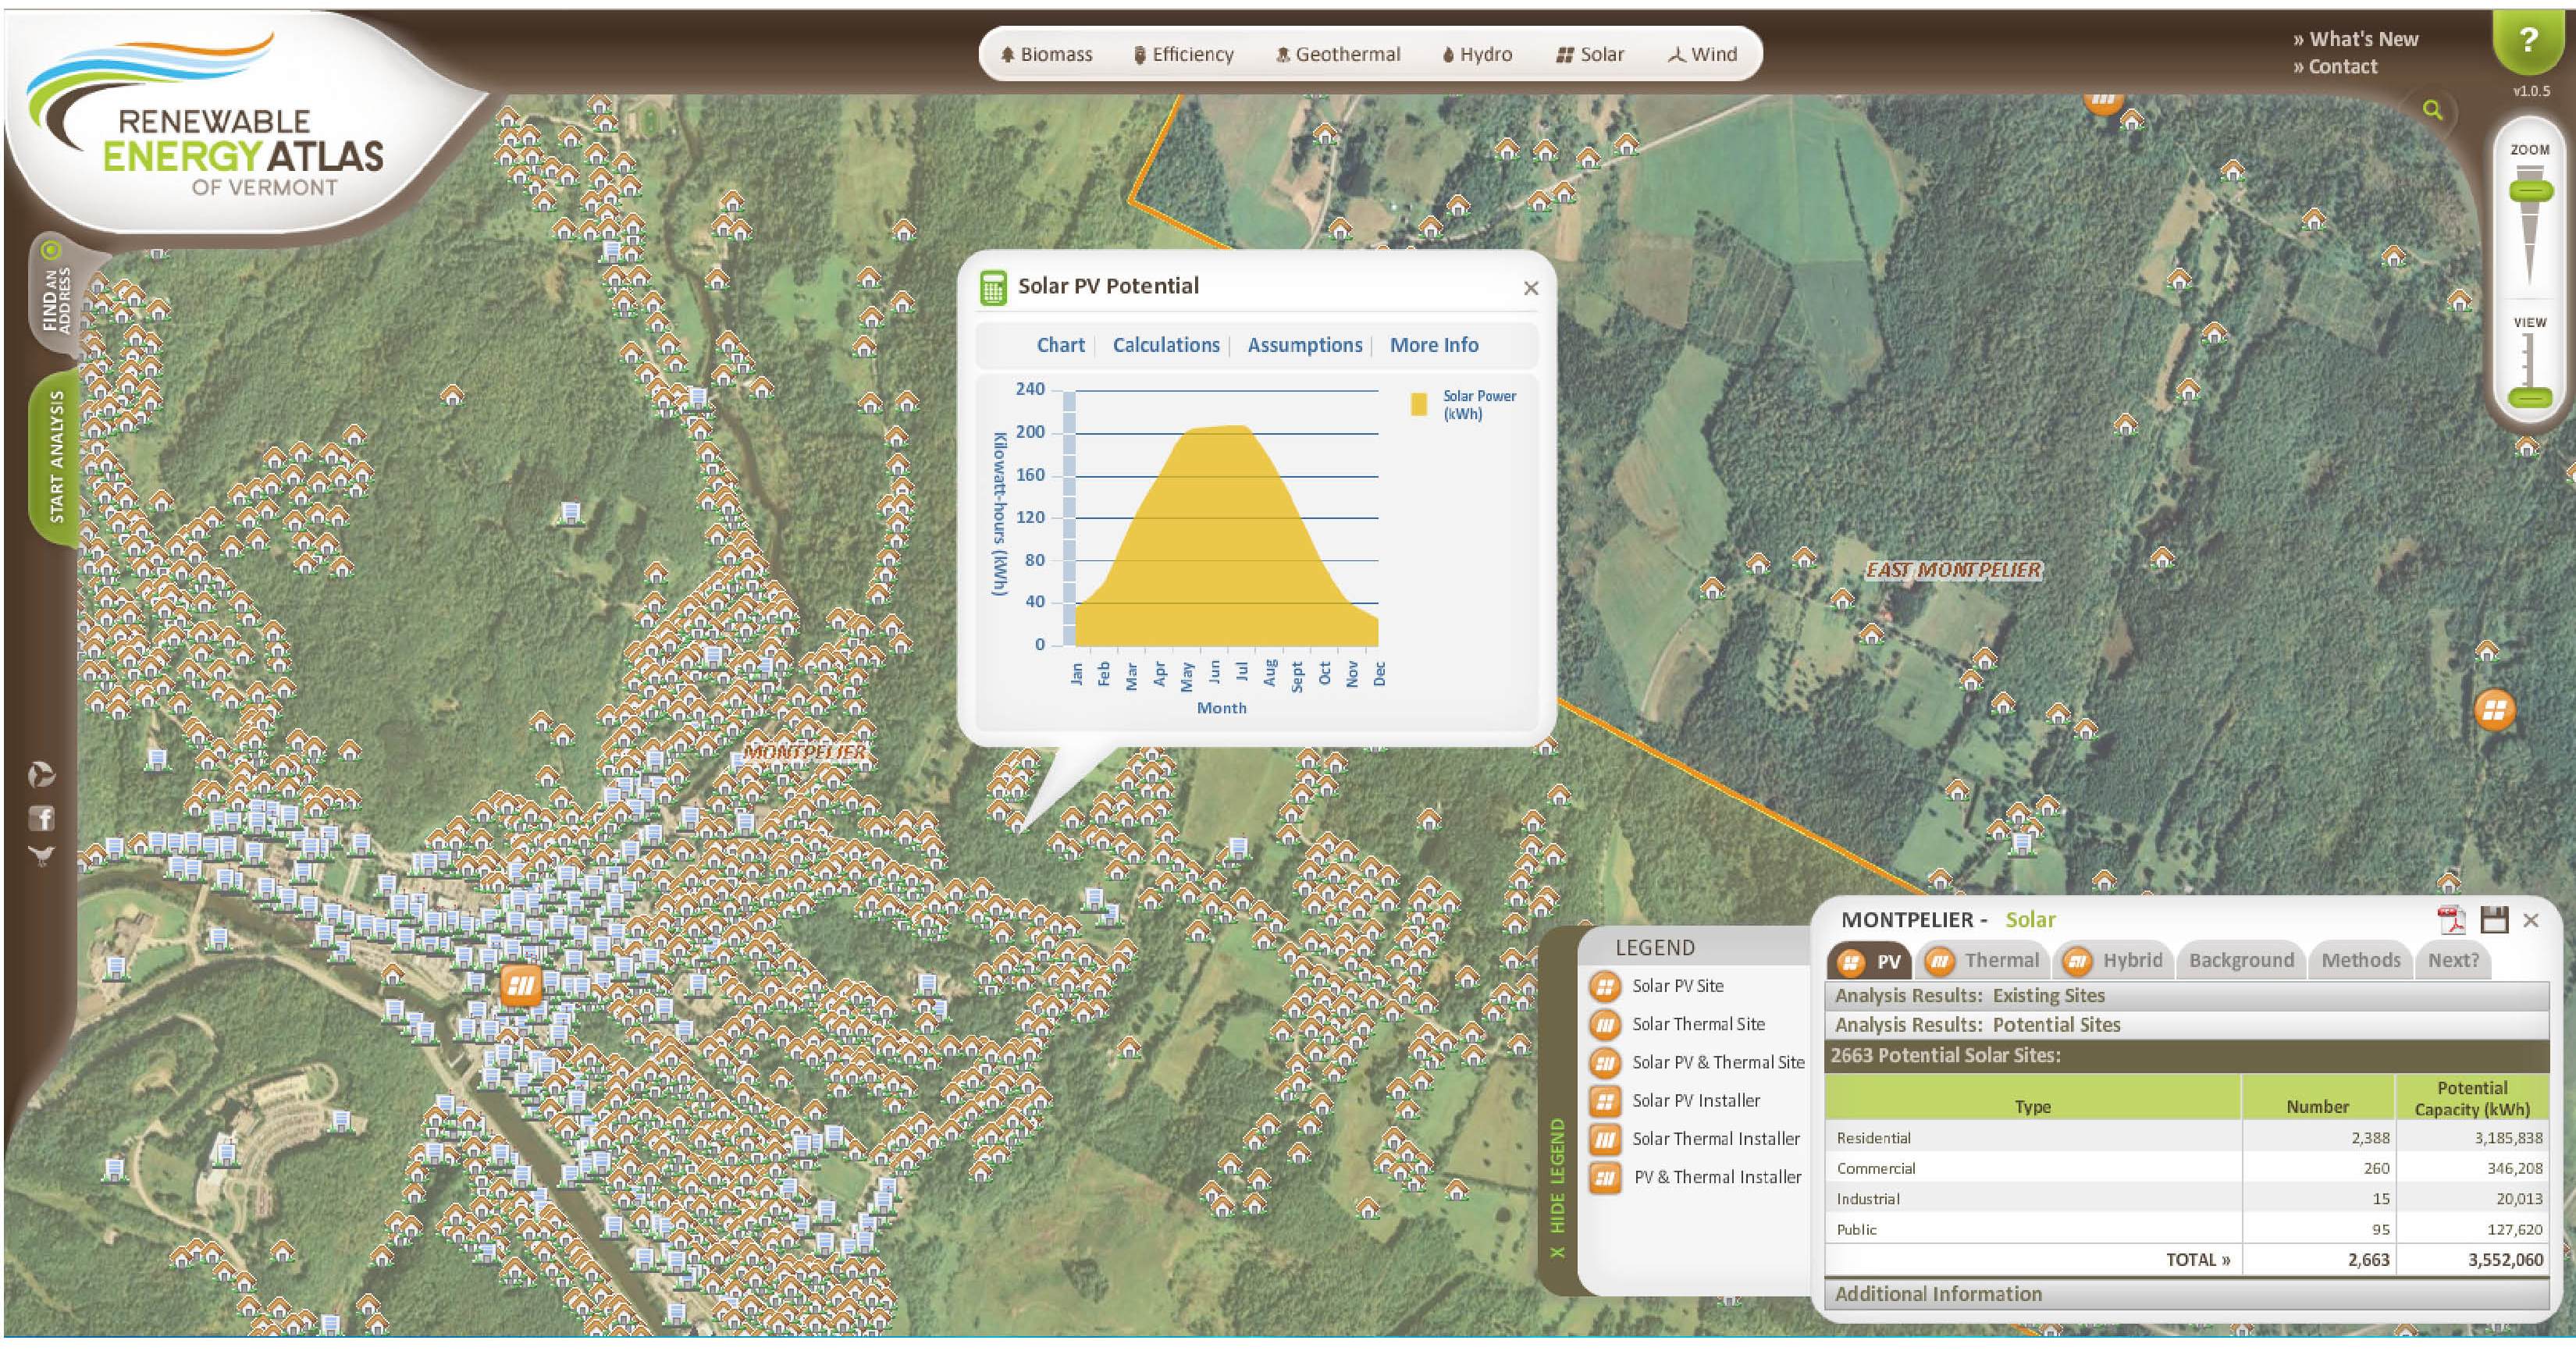Open the Find an Address side tab
The image size is (2576, 1351).
56,298
